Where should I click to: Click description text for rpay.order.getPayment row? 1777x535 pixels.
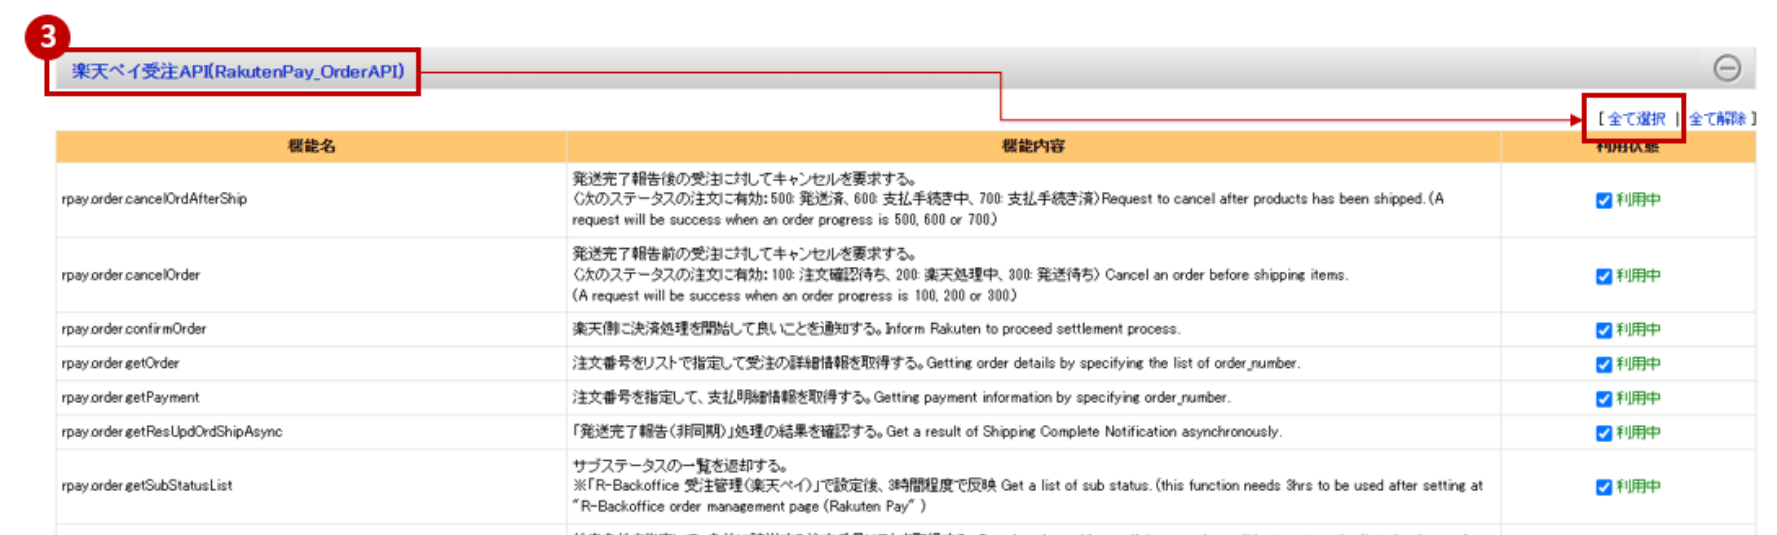[901, 397]
